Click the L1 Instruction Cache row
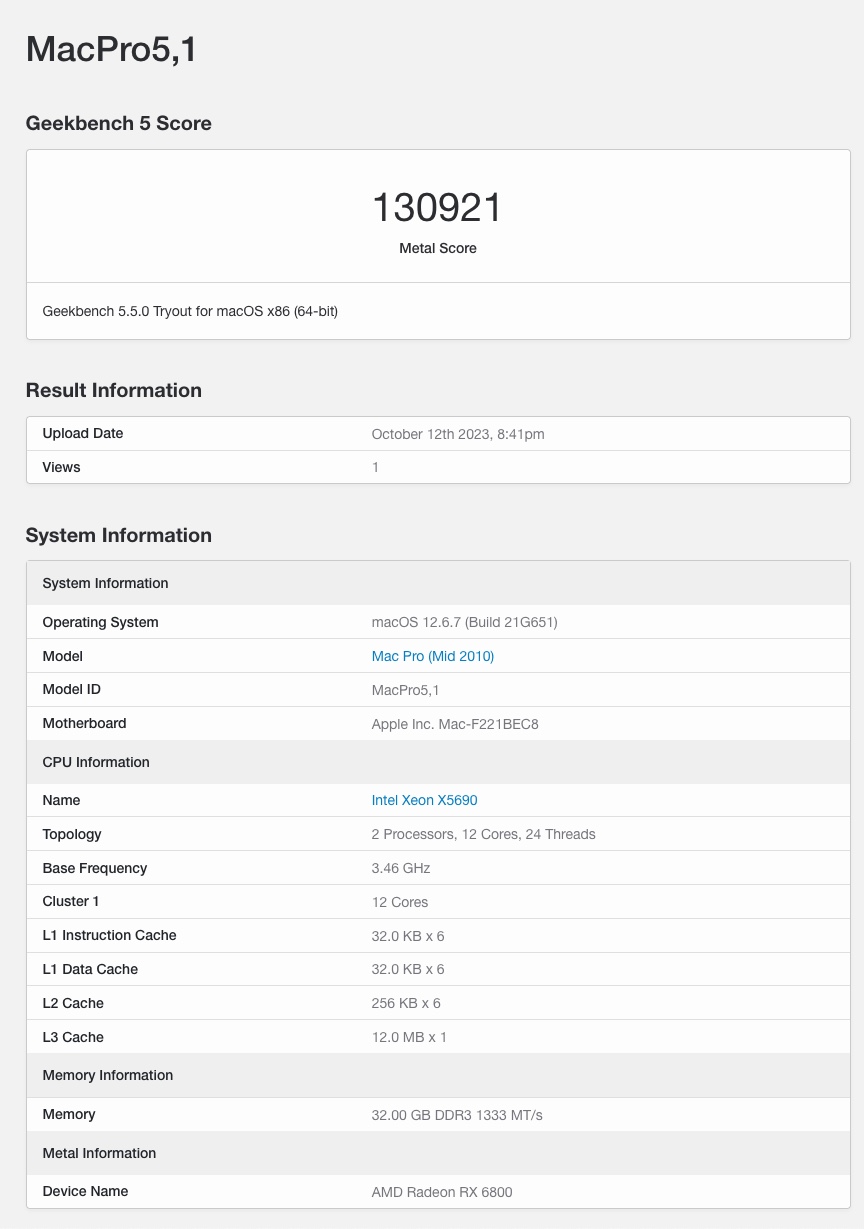 click(x=438, y=936)
